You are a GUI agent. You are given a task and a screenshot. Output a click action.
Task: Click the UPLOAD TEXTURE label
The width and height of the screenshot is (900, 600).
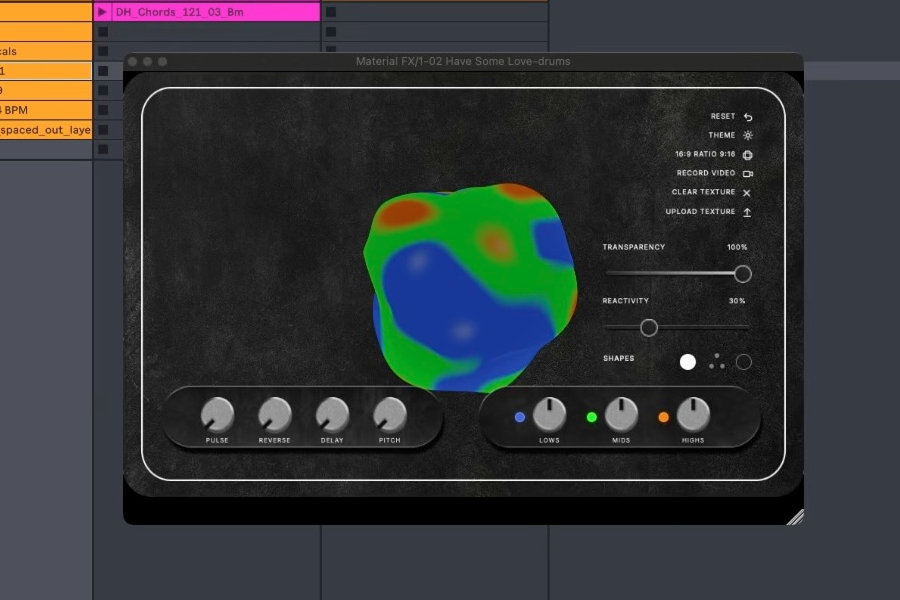(x=700, y=211)
